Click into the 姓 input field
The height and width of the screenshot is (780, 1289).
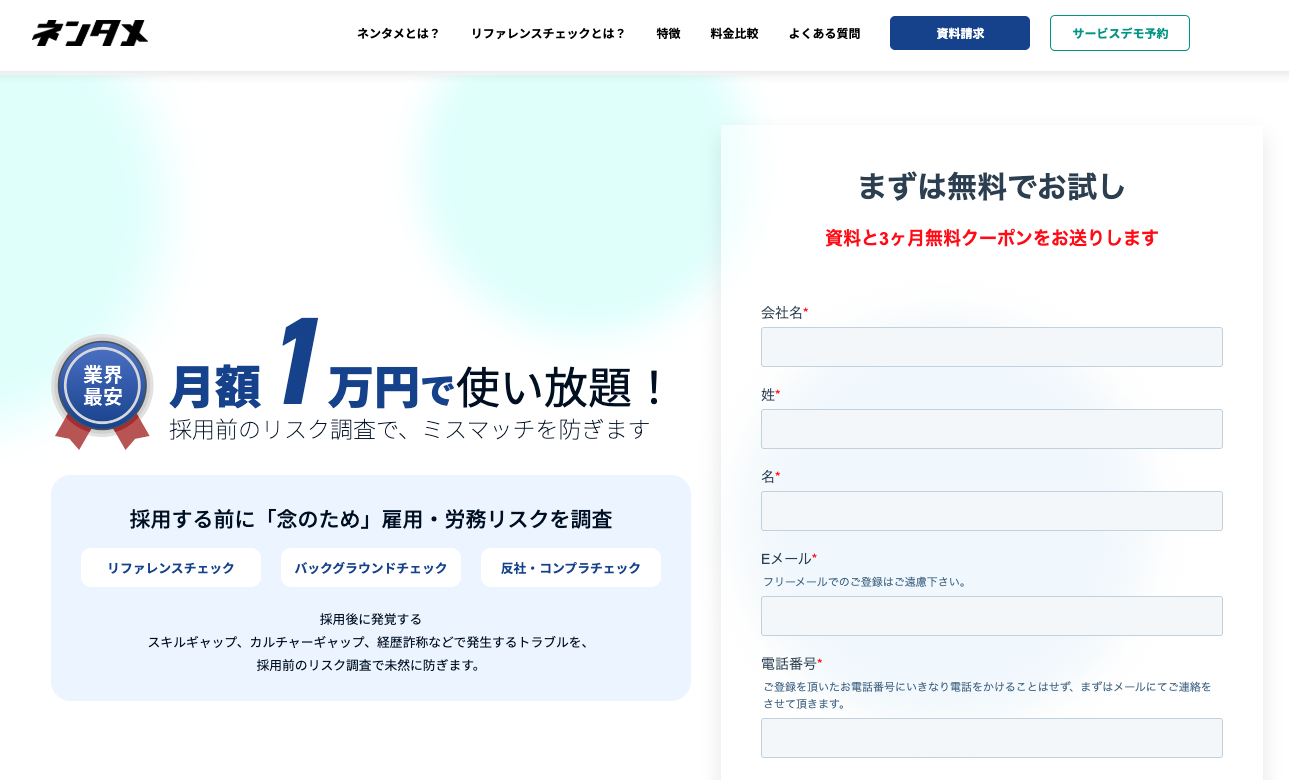point(992,429)
